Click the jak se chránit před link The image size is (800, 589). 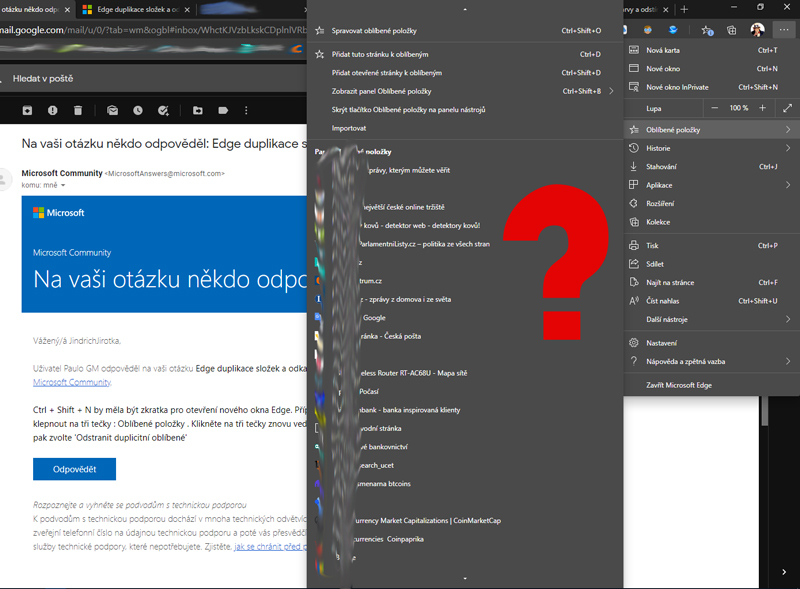[270, 547]
